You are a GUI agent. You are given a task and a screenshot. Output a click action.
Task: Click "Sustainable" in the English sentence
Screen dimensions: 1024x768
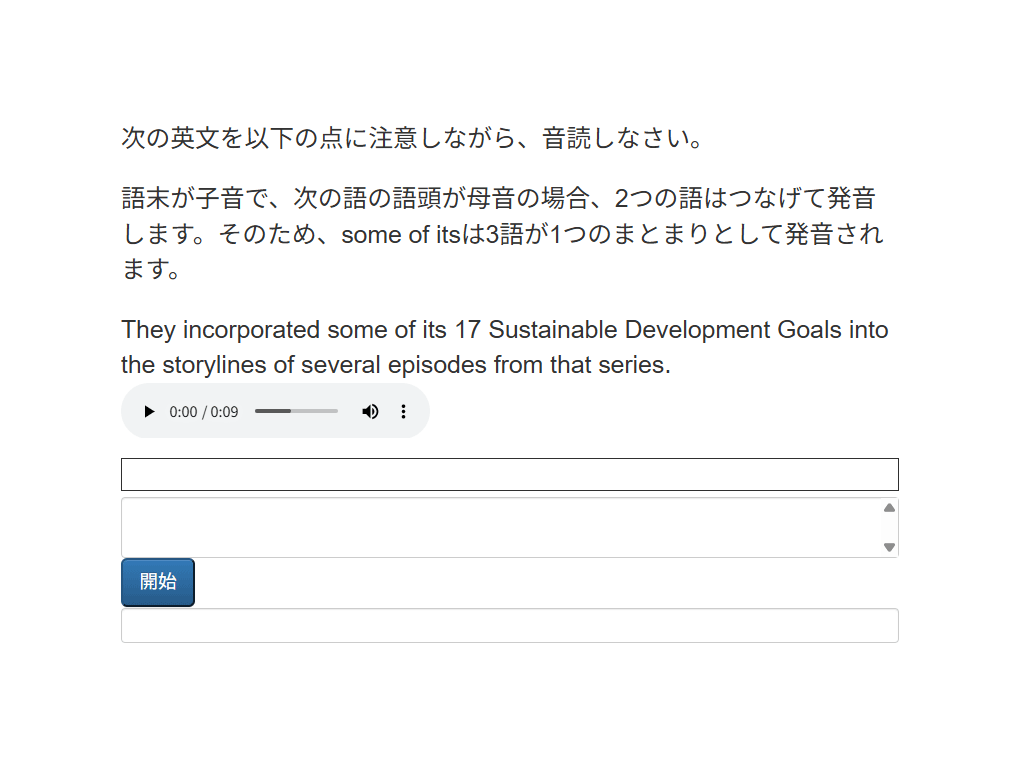553,330
